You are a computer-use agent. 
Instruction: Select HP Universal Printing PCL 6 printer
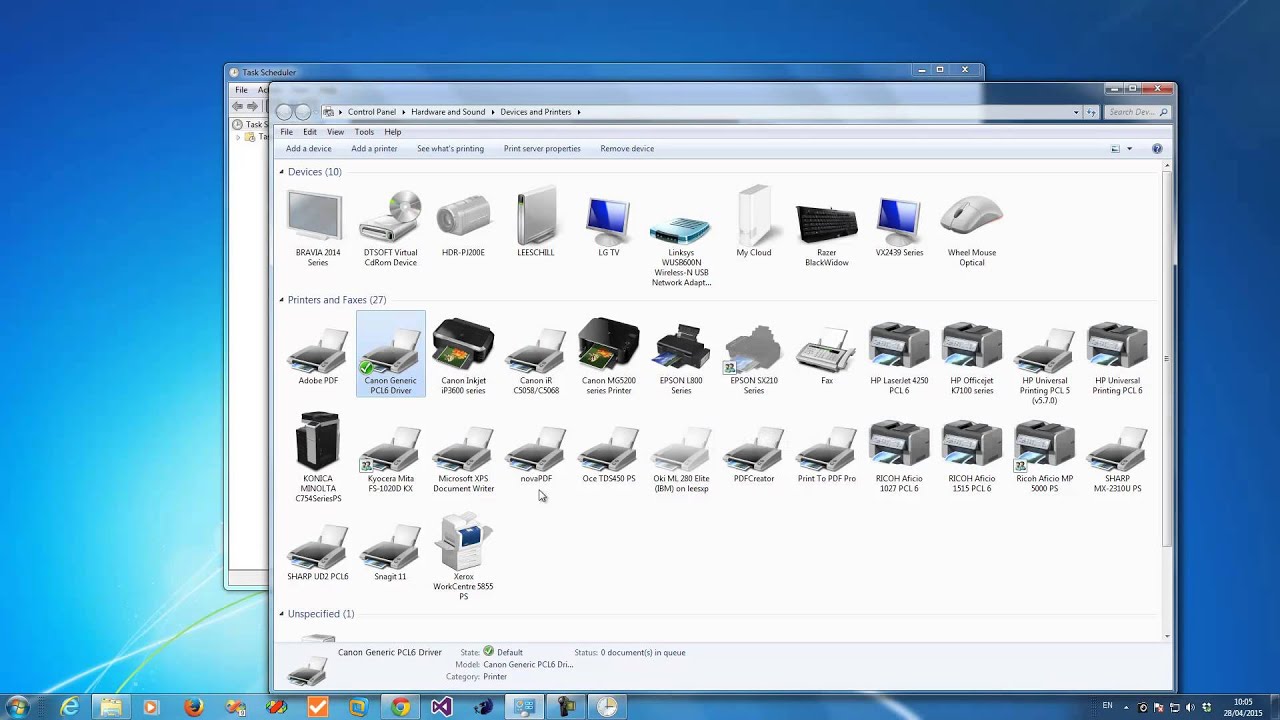pos(1117,356)
